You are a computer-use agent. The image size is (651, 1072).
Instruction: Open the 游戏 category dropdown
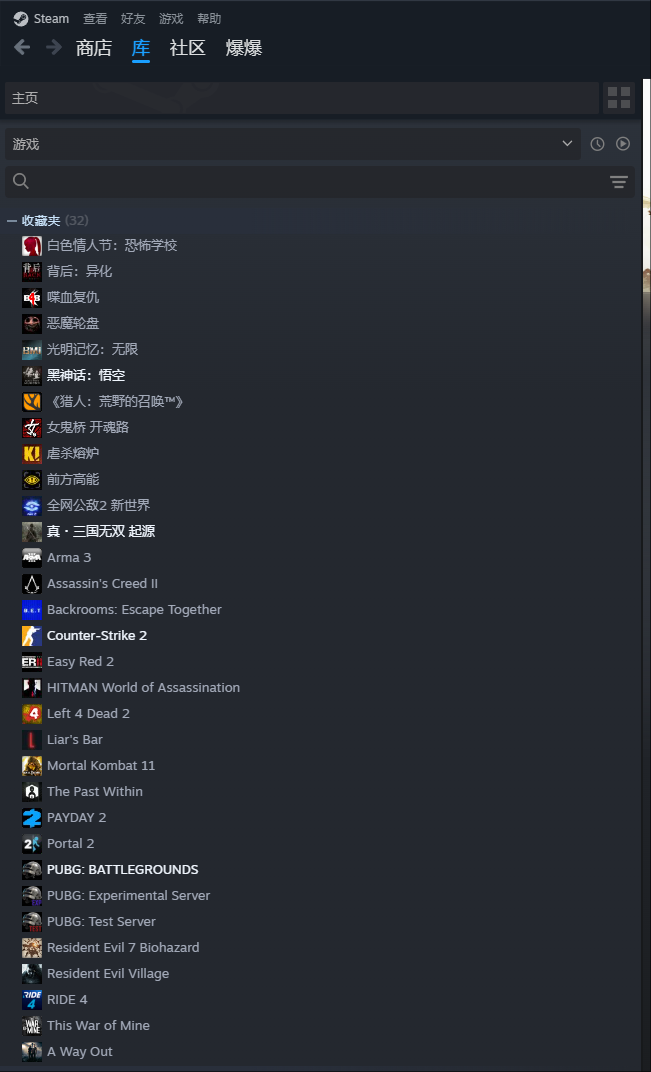(x=293, y=144)
